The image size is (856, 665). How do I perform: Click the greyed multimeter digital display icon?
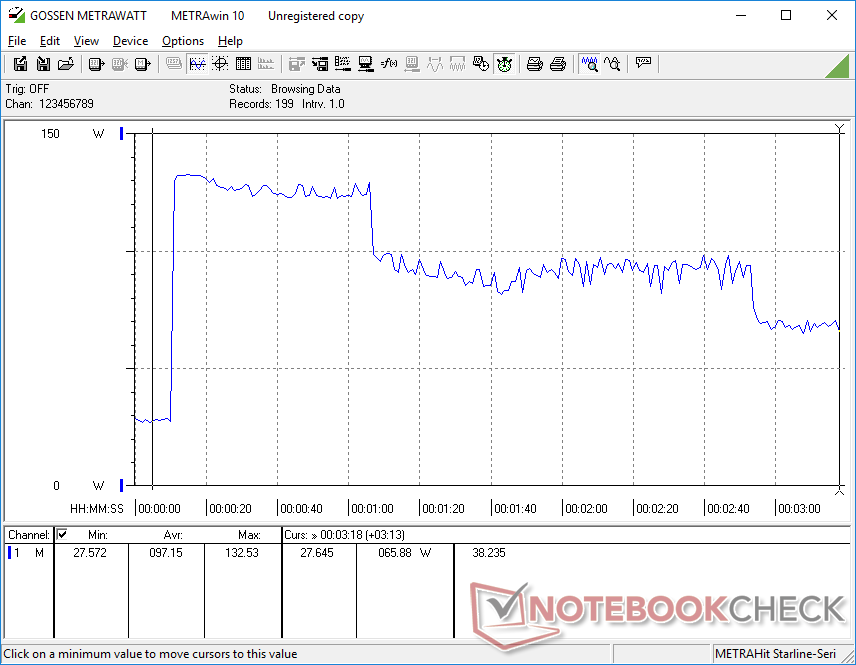pos(174,64)
